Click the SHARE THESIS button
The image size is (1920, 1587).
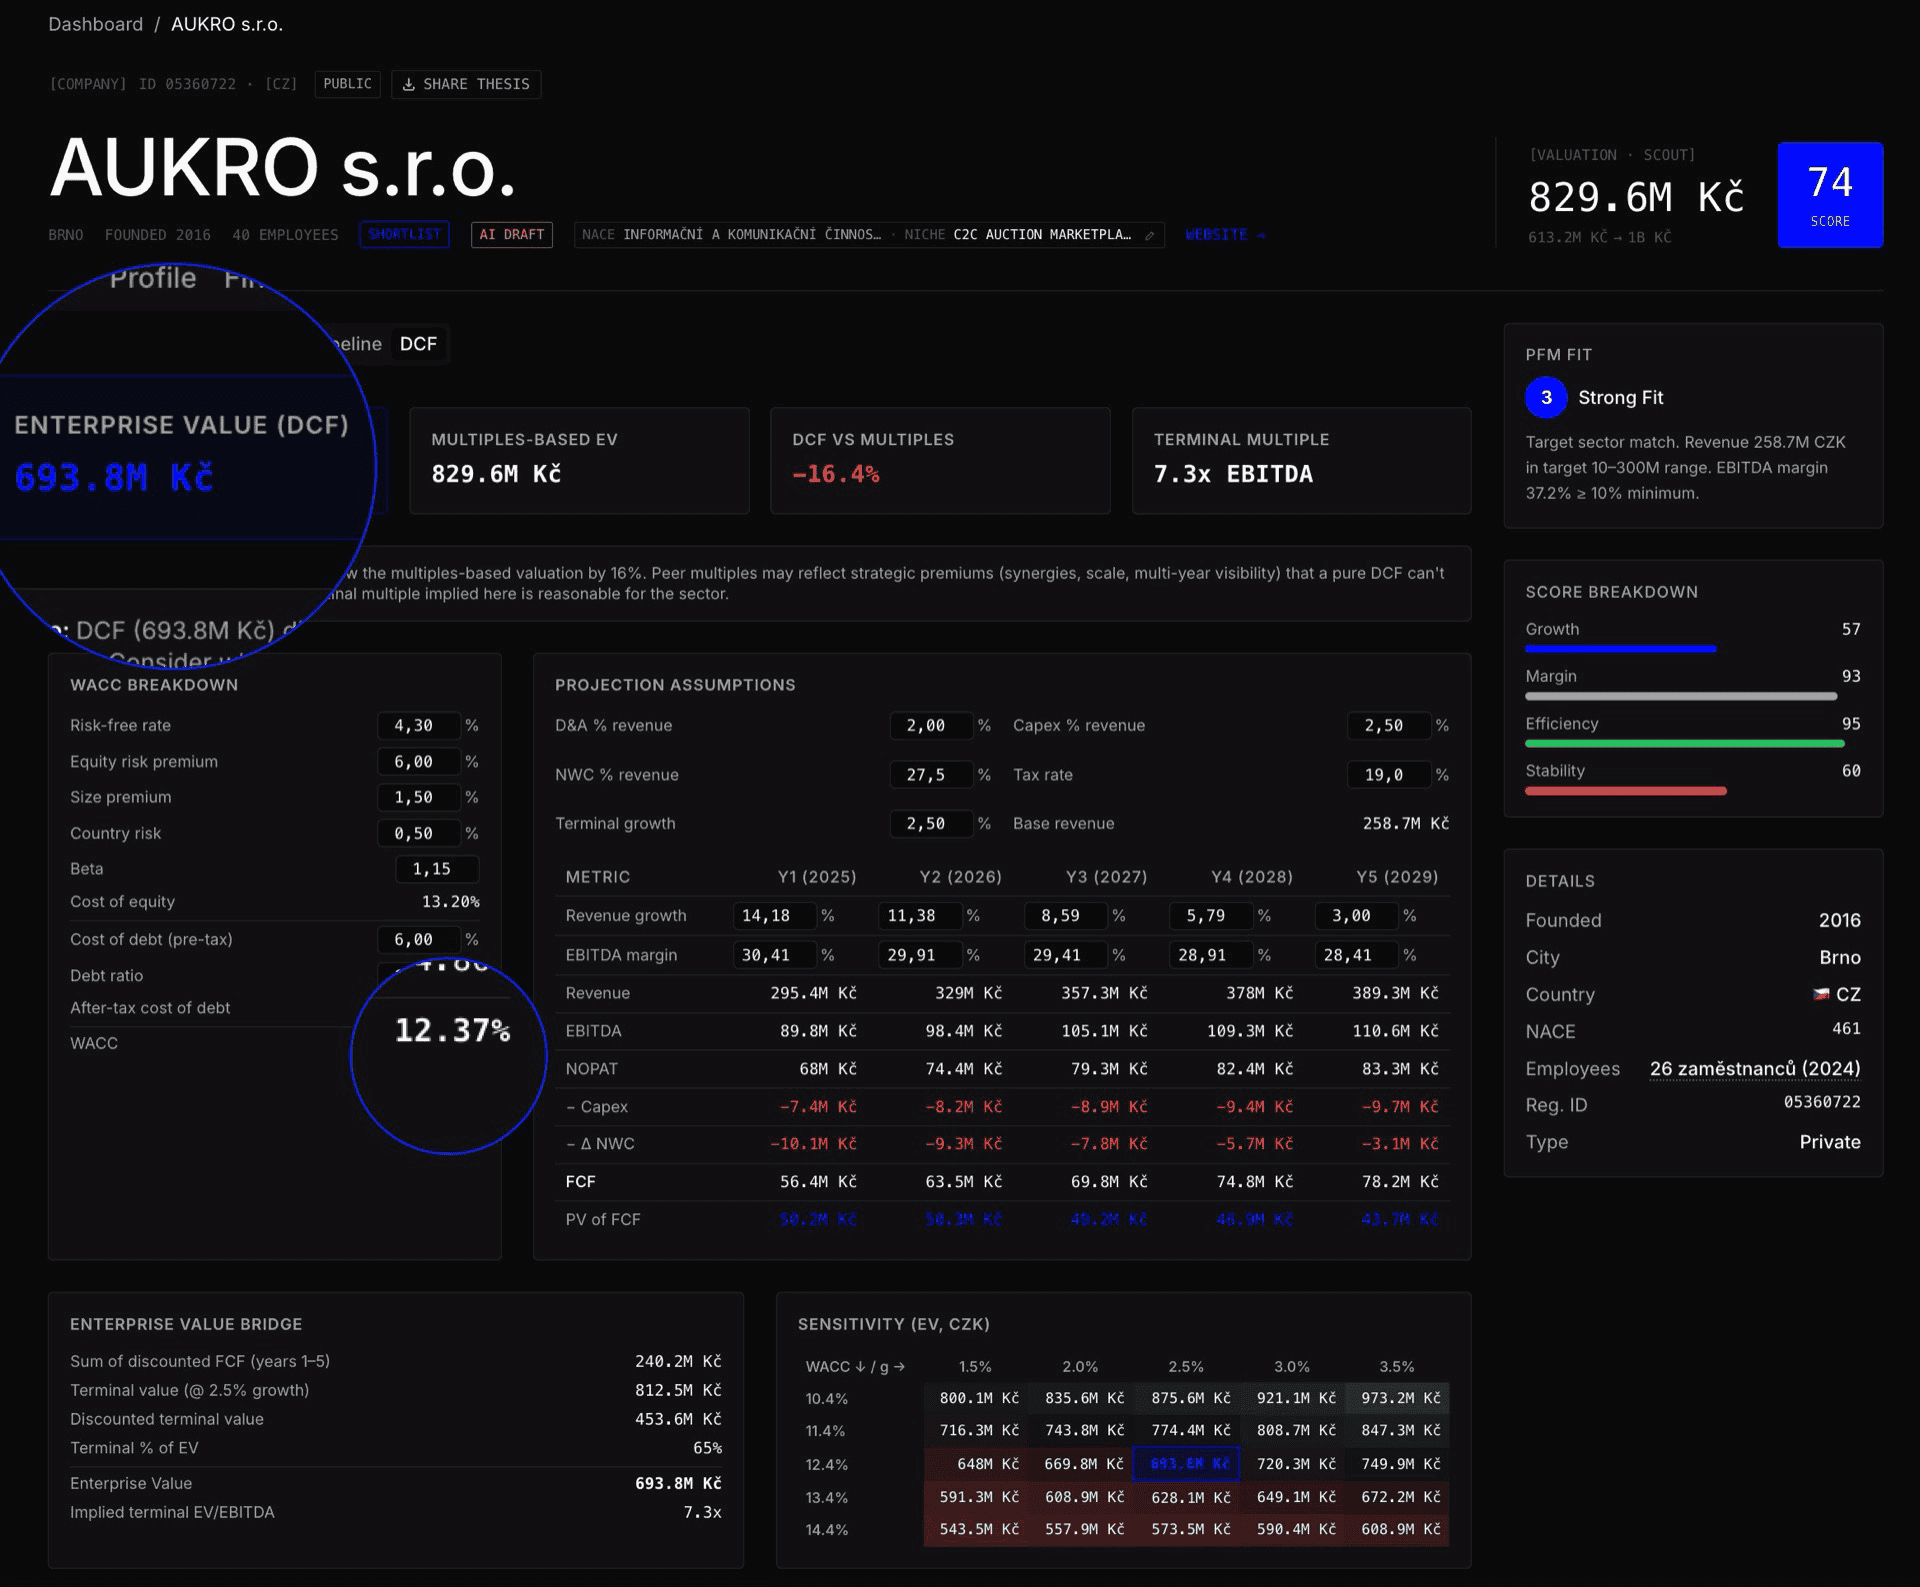(x=466, y=84)
